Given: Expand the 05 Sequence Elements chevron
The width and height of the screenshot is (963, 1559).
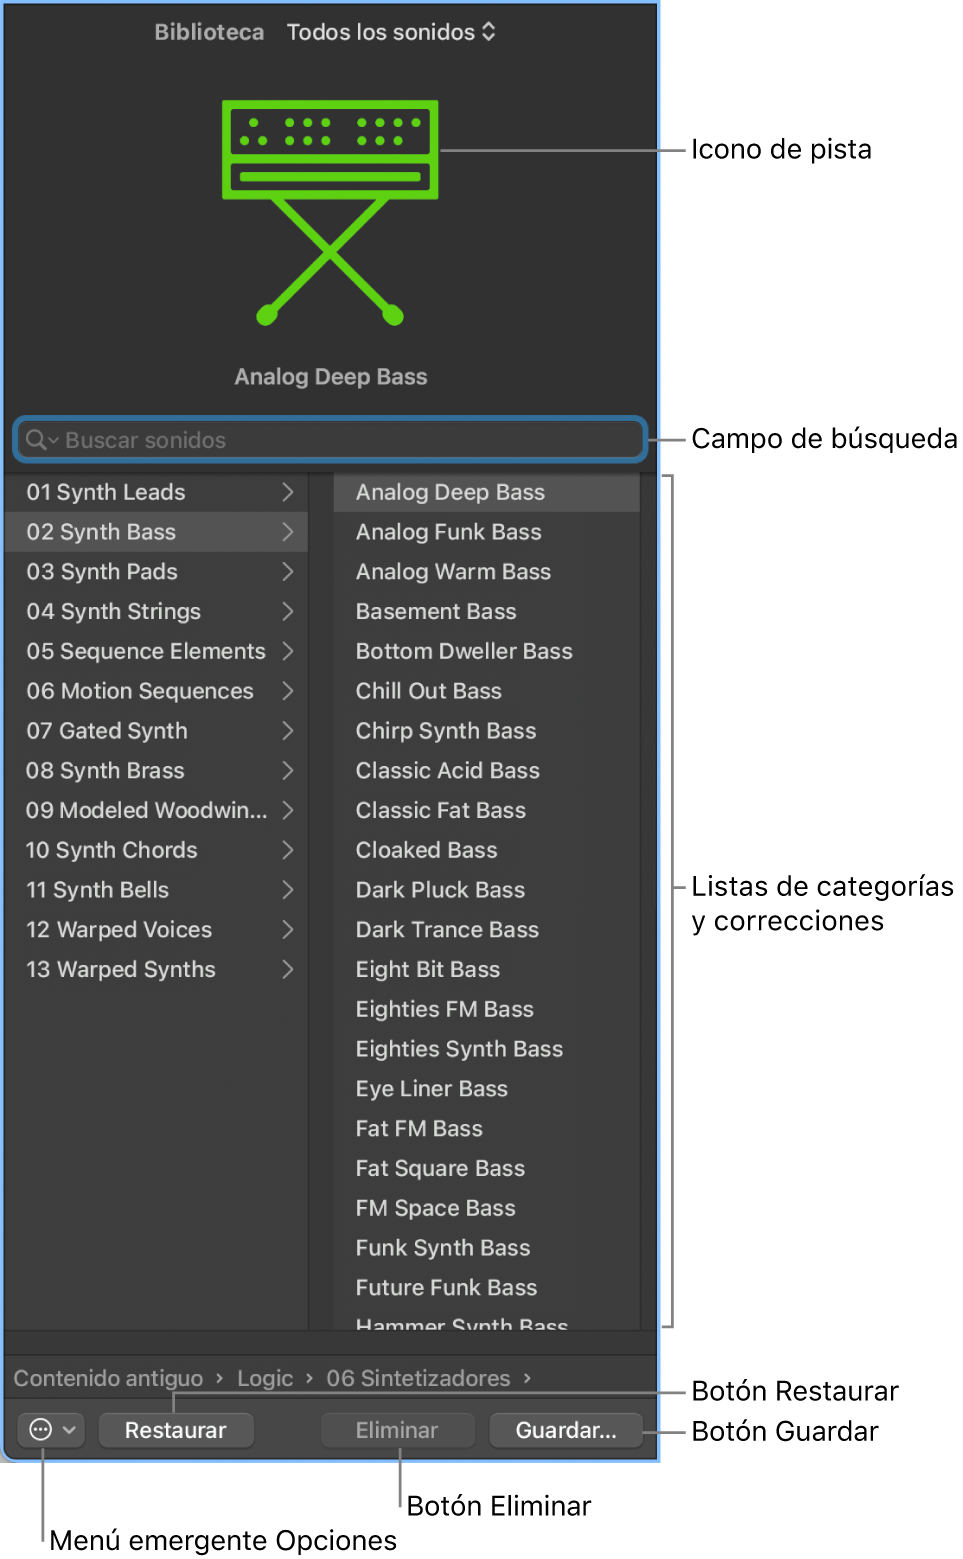Looking at the screenshot, I should point(288,651).
